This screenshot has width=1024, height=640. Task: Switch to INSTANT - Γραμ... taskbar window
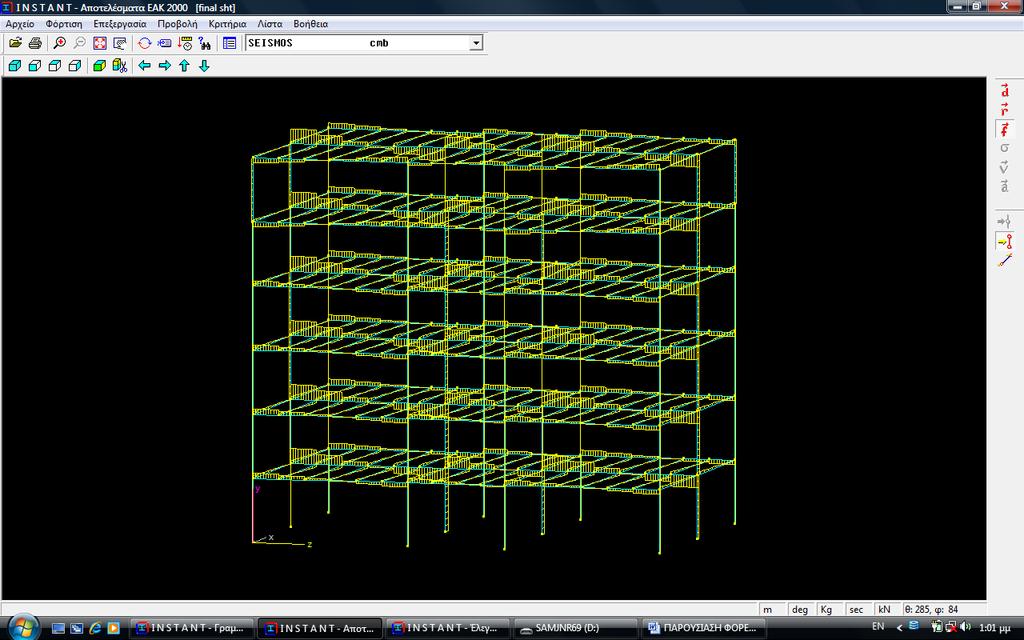[x=191, y=628]
